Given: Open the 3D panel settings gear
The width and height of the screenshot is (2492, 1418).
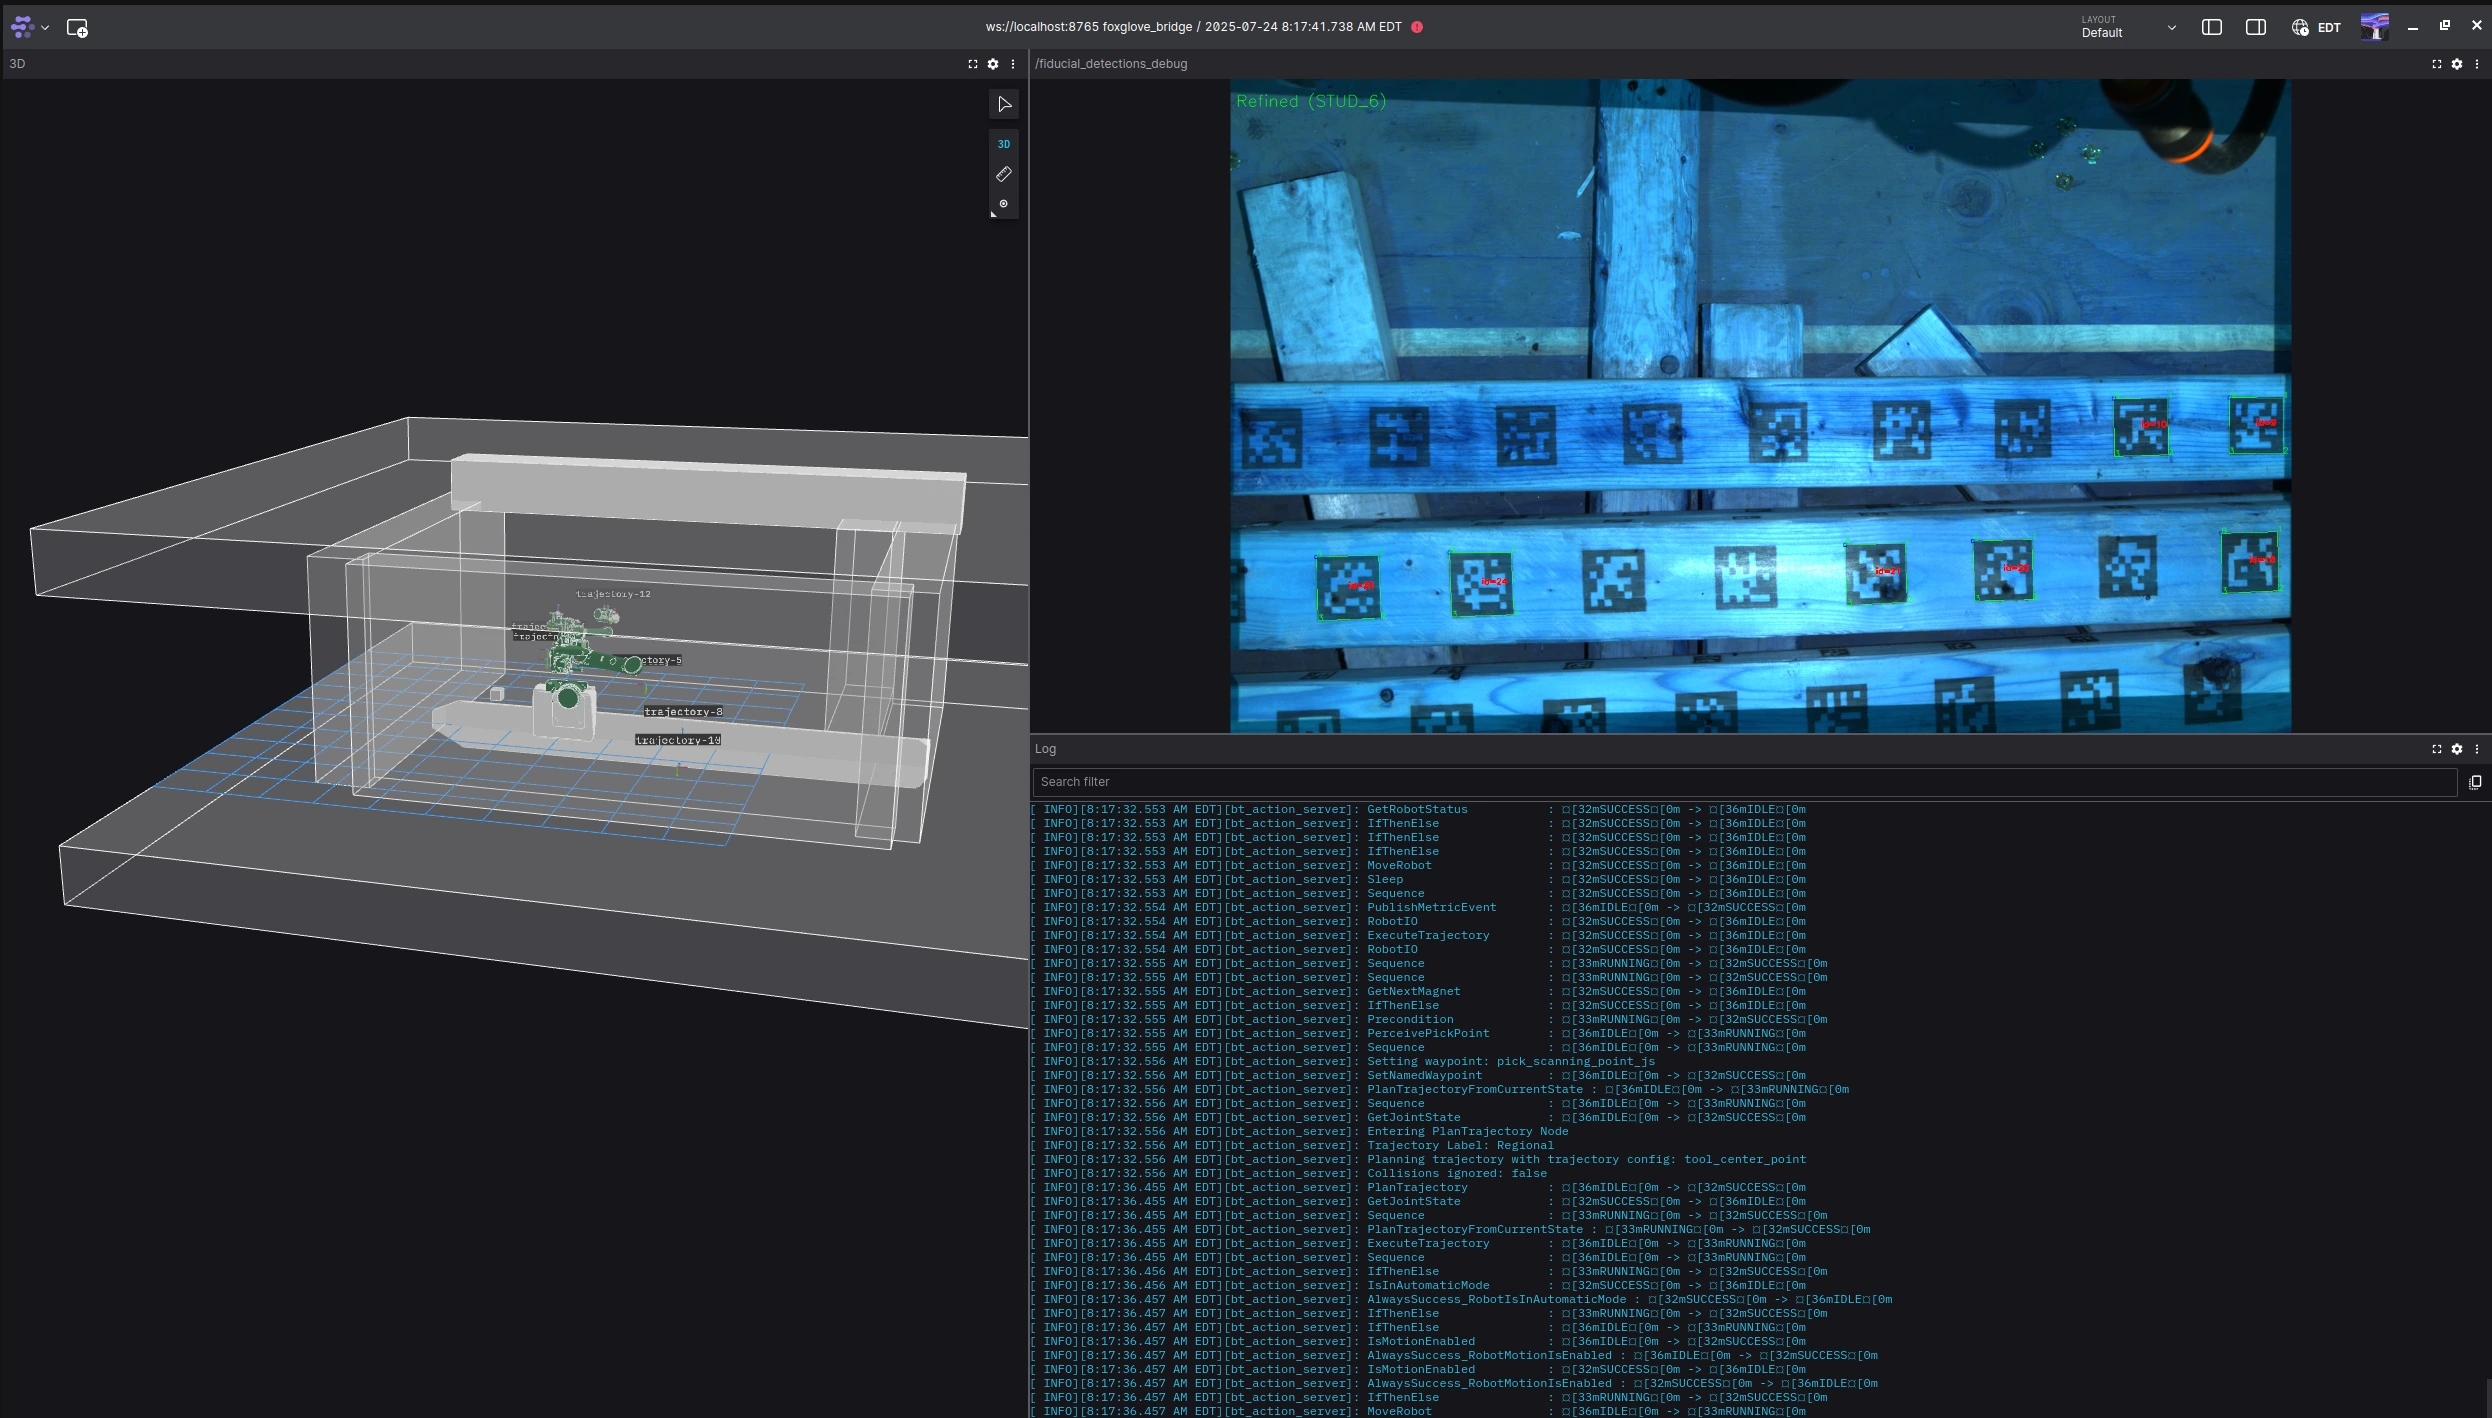Looking at the screenshot, I should [992, 63].
